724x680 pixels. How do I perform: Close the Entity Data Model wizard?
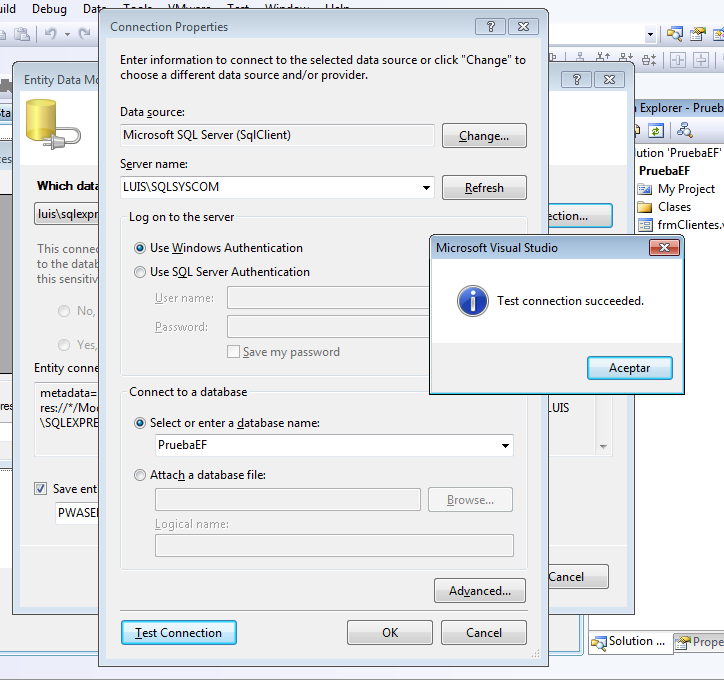point(609,80)
